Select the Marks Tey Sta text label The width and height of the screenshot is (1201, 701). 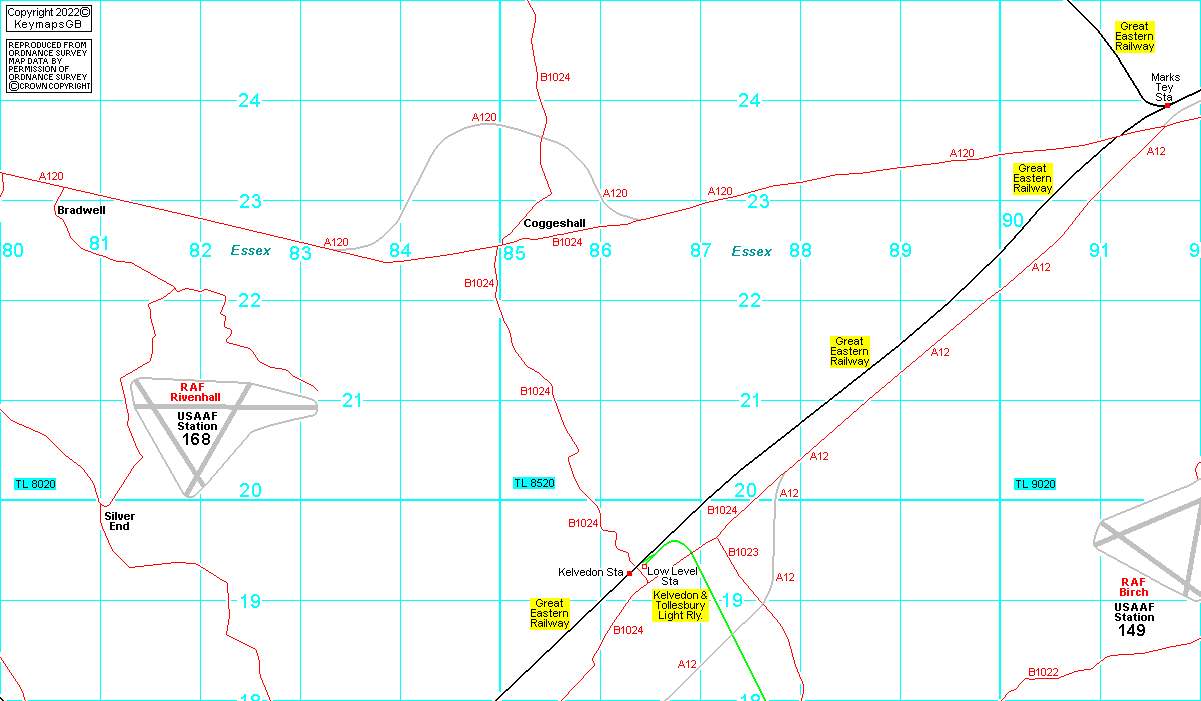[1165, 87]
